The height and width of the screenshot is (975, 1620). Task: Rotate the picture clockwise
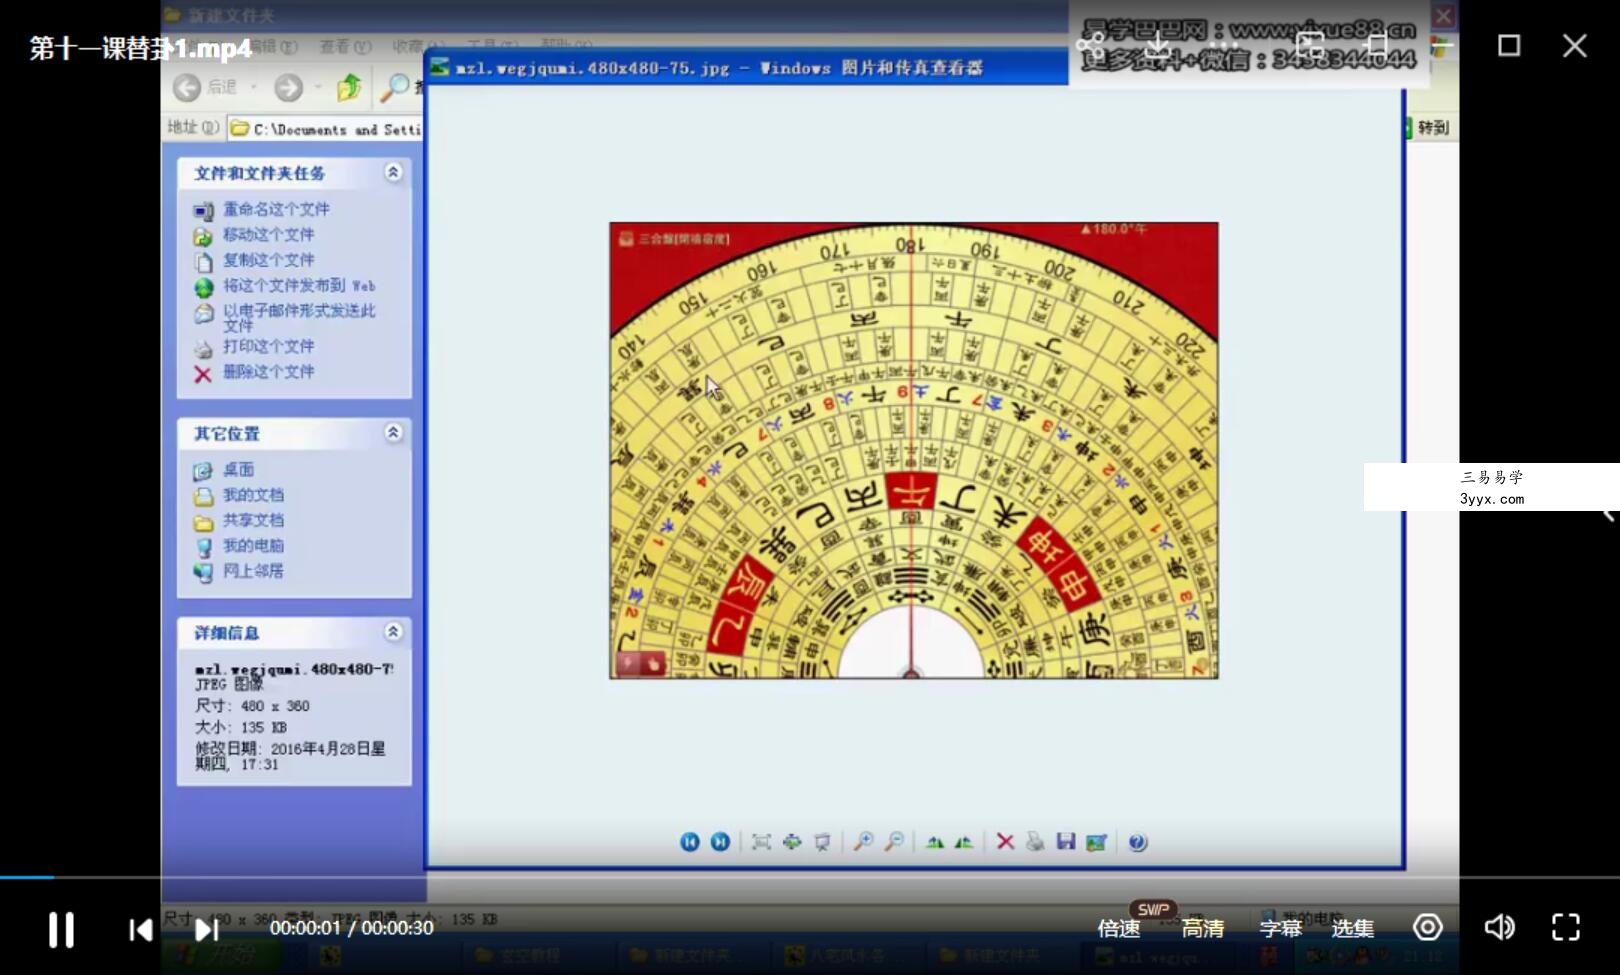pyautogui.click(x=935, y=842)
